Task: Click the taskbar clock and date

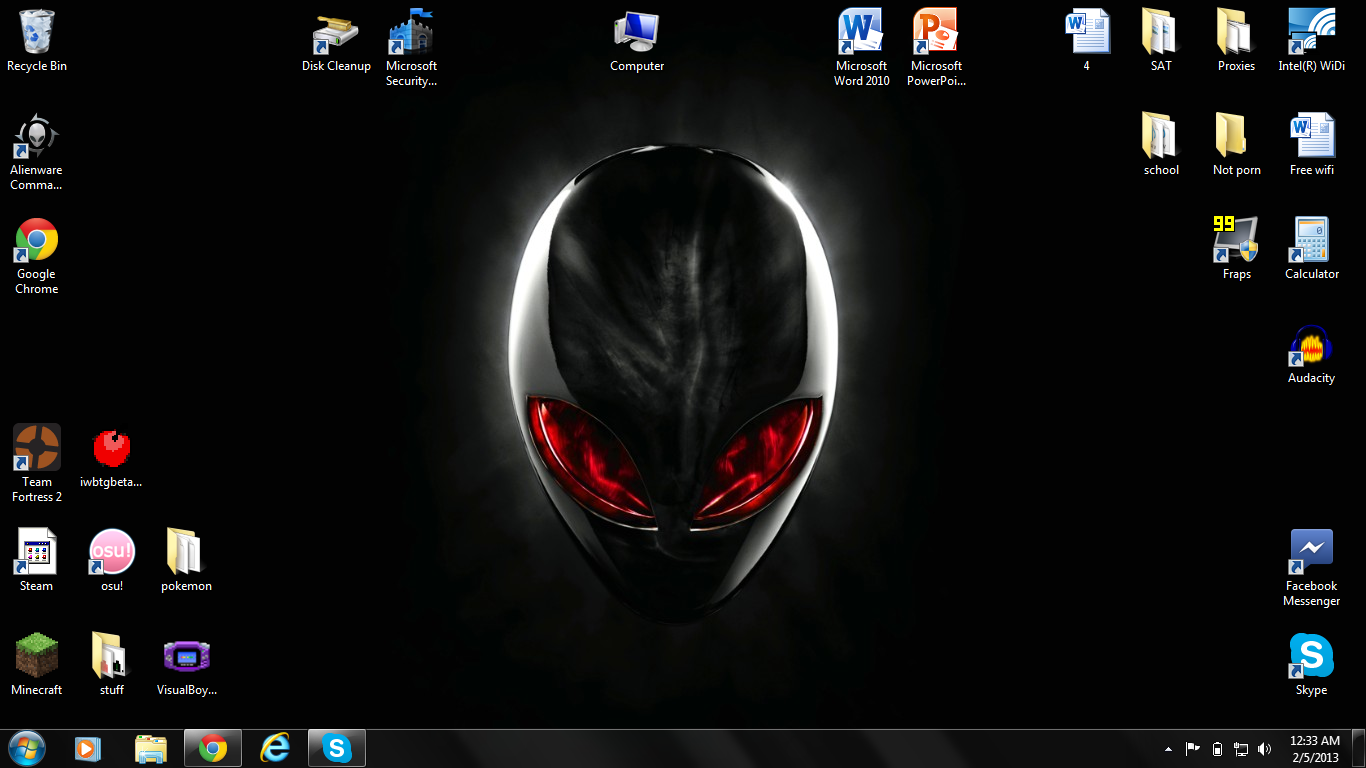Action: pos(1314,749)
